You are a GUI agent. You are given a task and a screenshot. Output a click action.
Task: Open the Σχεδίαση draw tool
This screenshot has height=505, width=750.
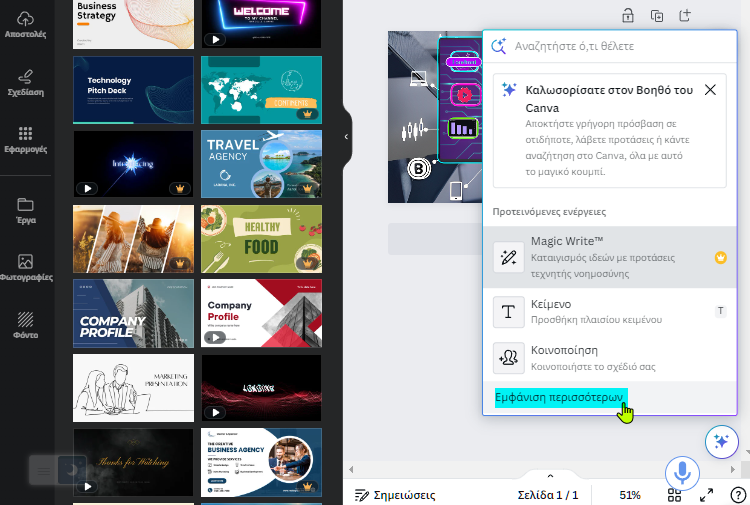coord(25,83)
